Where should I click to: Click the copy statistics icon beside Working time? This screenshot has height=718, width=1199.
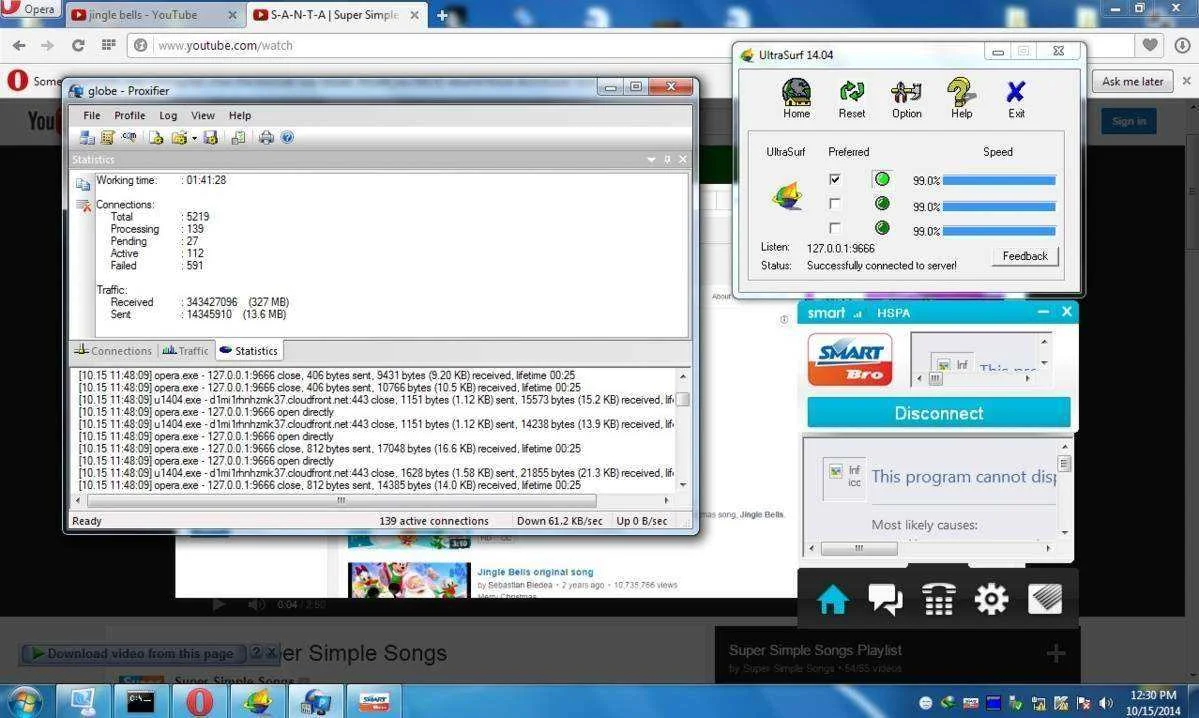(x=83, y=184)
